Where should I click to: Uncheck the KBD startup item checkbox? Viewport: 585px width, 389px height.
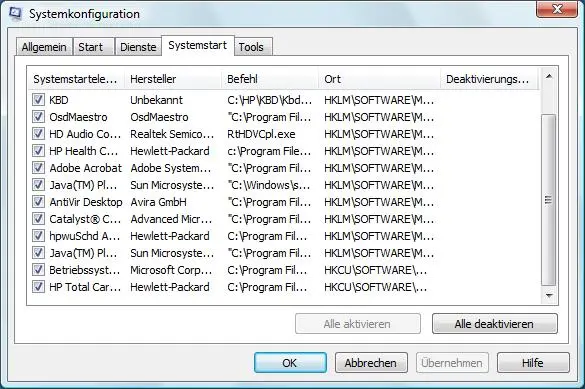click(38, 100)
